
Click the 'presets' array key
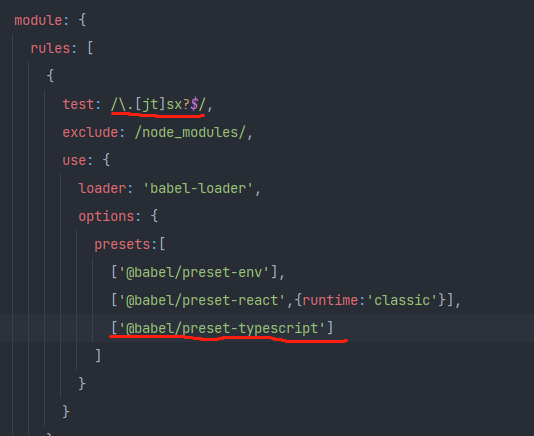(x=122, y=244)
